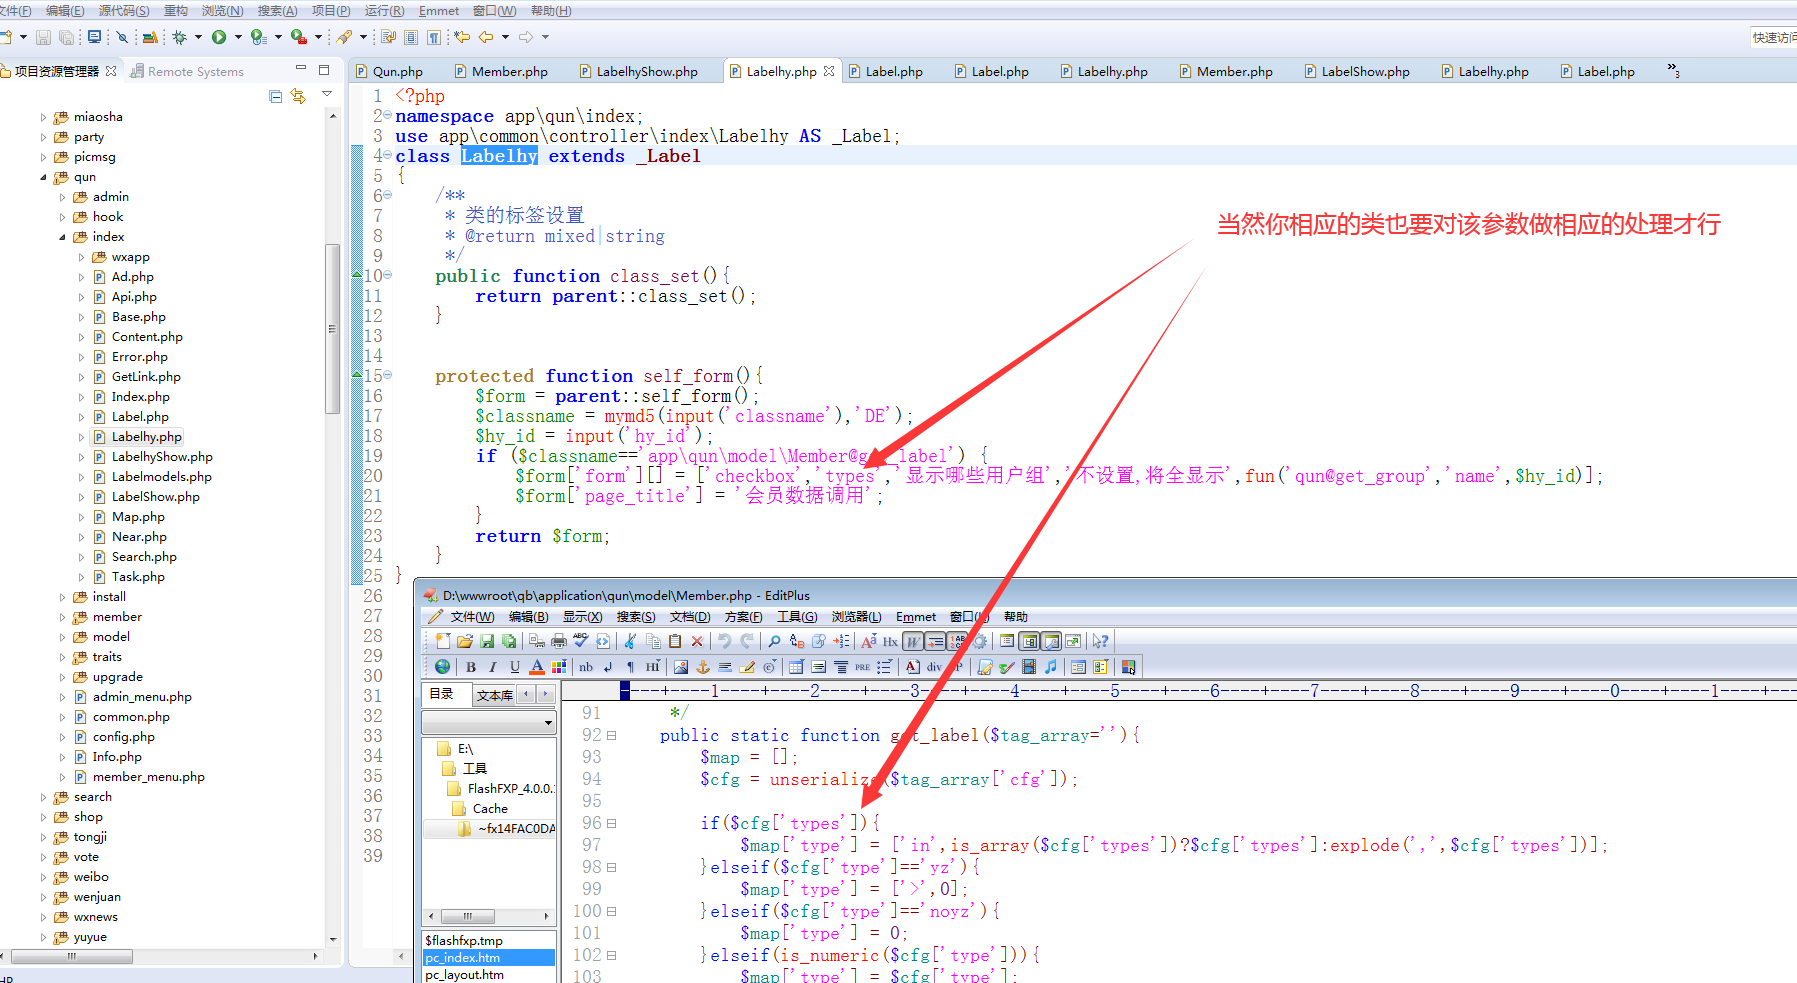Image resolution: width=1797 pixels, height=983 pixels.
Task: Toggle auto indent button in EditPlus toolbar
Action: pyautogui.click(x=935, y=641)
